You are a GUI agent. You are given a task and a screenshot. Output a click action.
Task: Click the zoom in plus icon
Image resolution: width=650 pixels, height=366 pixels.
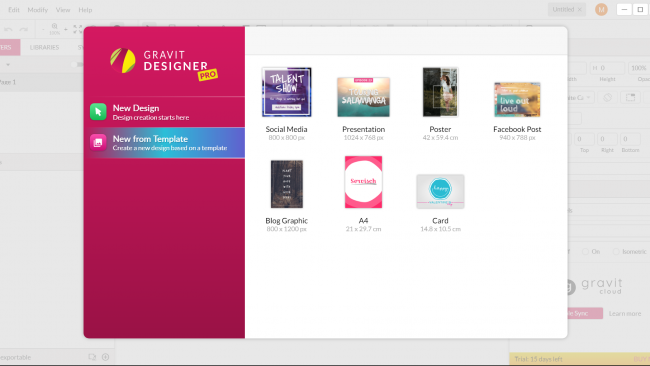click(65, 29)
